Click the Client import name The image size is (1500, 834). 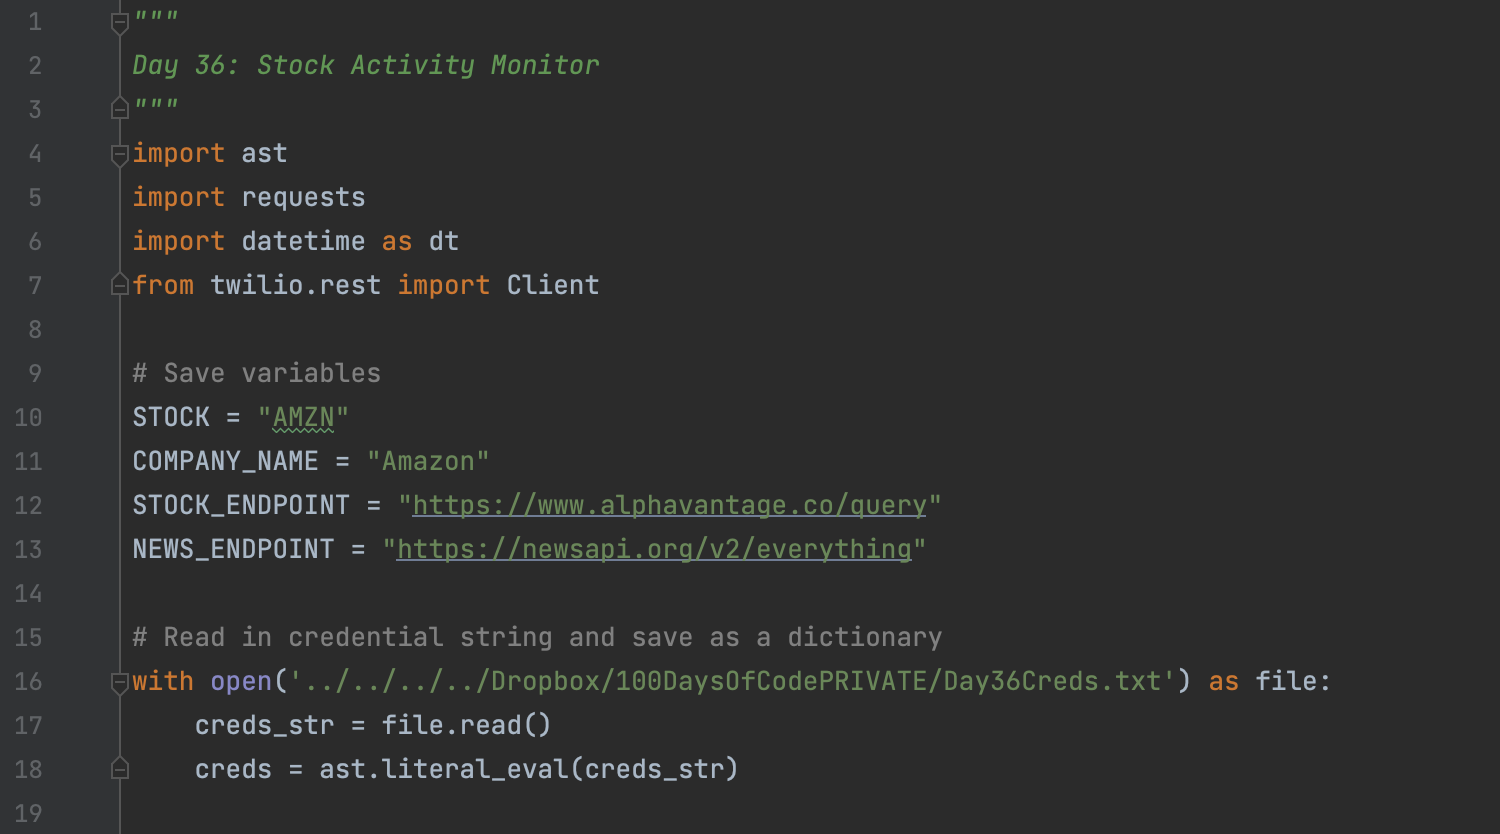point(553,285)
